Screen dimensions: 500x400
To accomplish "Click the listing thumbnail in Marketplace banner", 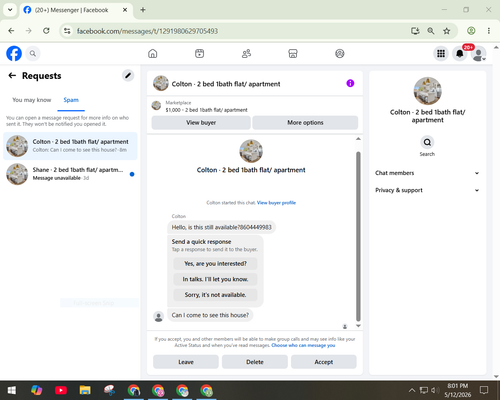I will [156, 106].
